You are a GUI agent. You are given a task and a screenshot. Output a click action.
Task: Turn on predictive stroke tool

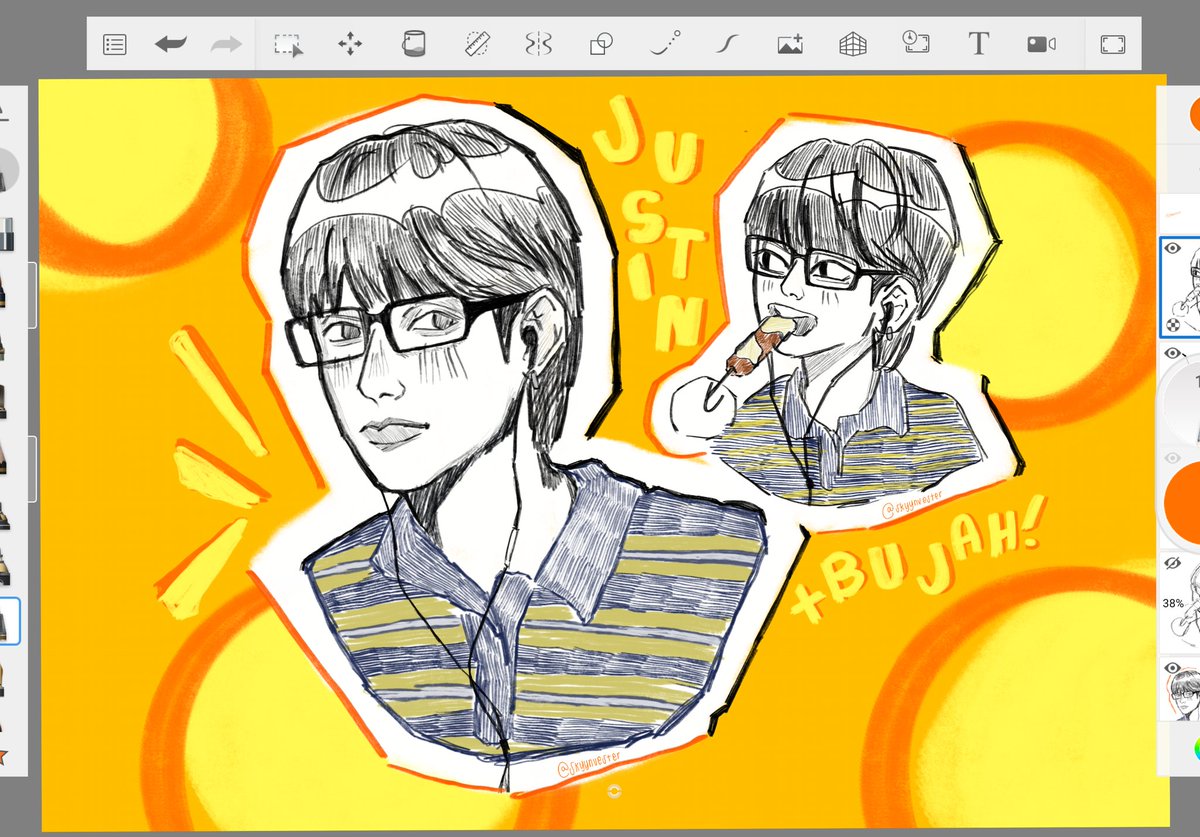(664, 44)
